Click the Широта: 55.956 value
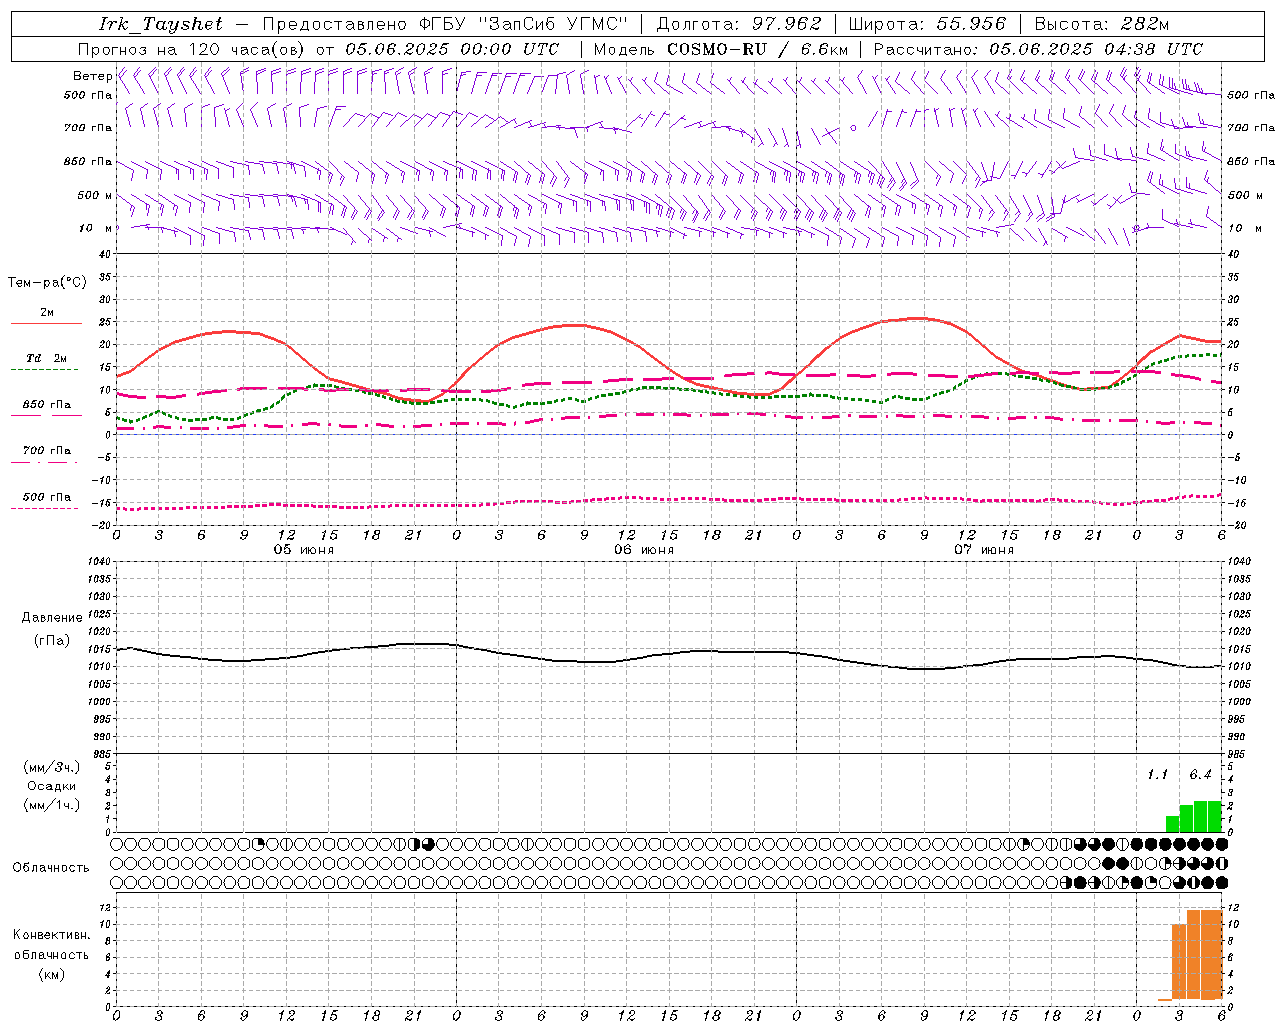Image resolution: width=1280 pixels, height=1024 pixels. click(x=927, y=24)
